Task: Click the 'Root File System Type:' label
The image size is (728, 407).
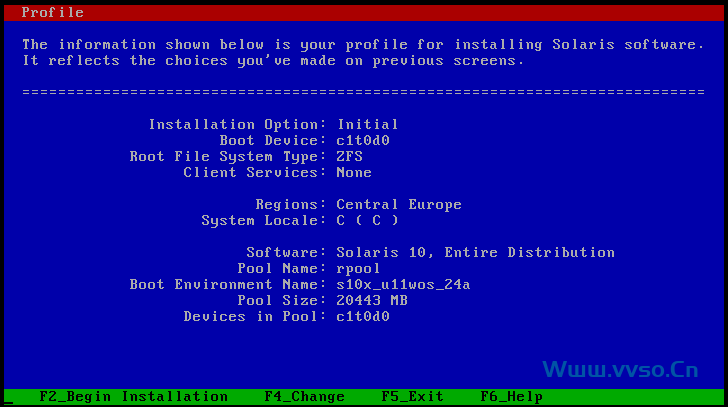Action: 228,157
